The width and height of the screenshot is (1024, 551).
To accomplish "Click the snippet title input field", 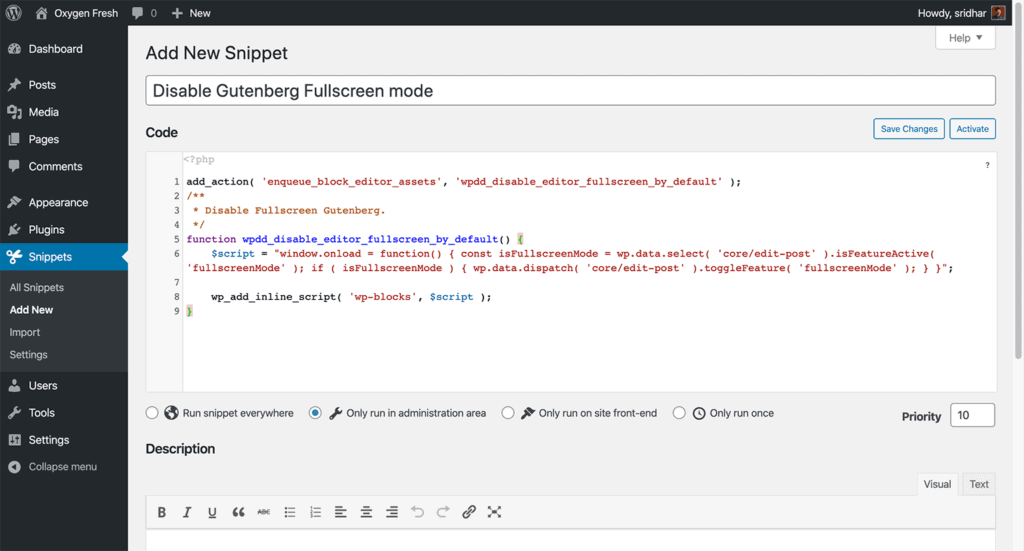I will tap(570, 91).
